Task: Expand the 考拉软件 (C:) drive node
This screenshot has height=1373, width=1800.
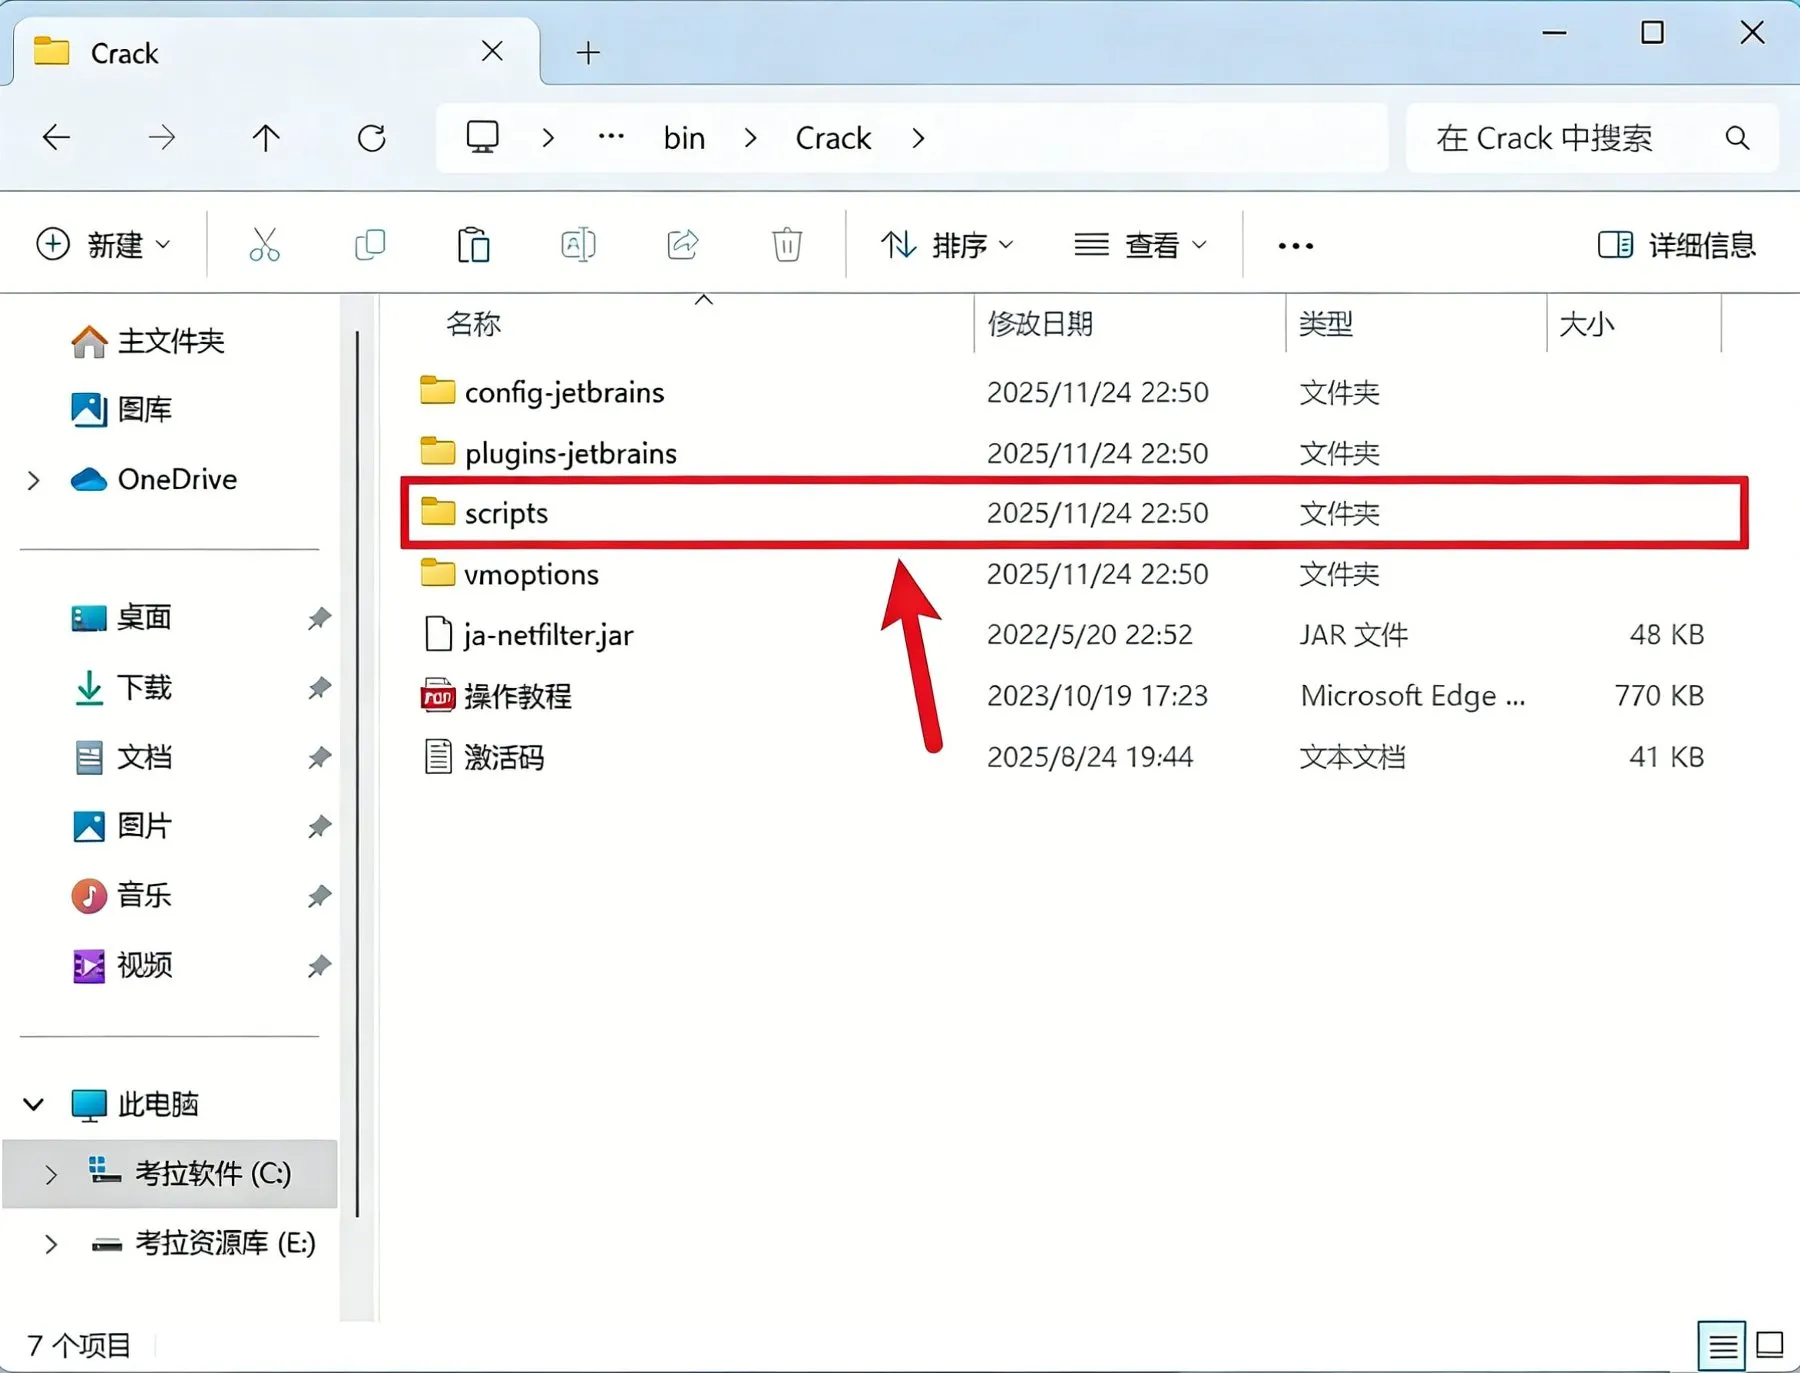Action: [x=51, y=1174]
